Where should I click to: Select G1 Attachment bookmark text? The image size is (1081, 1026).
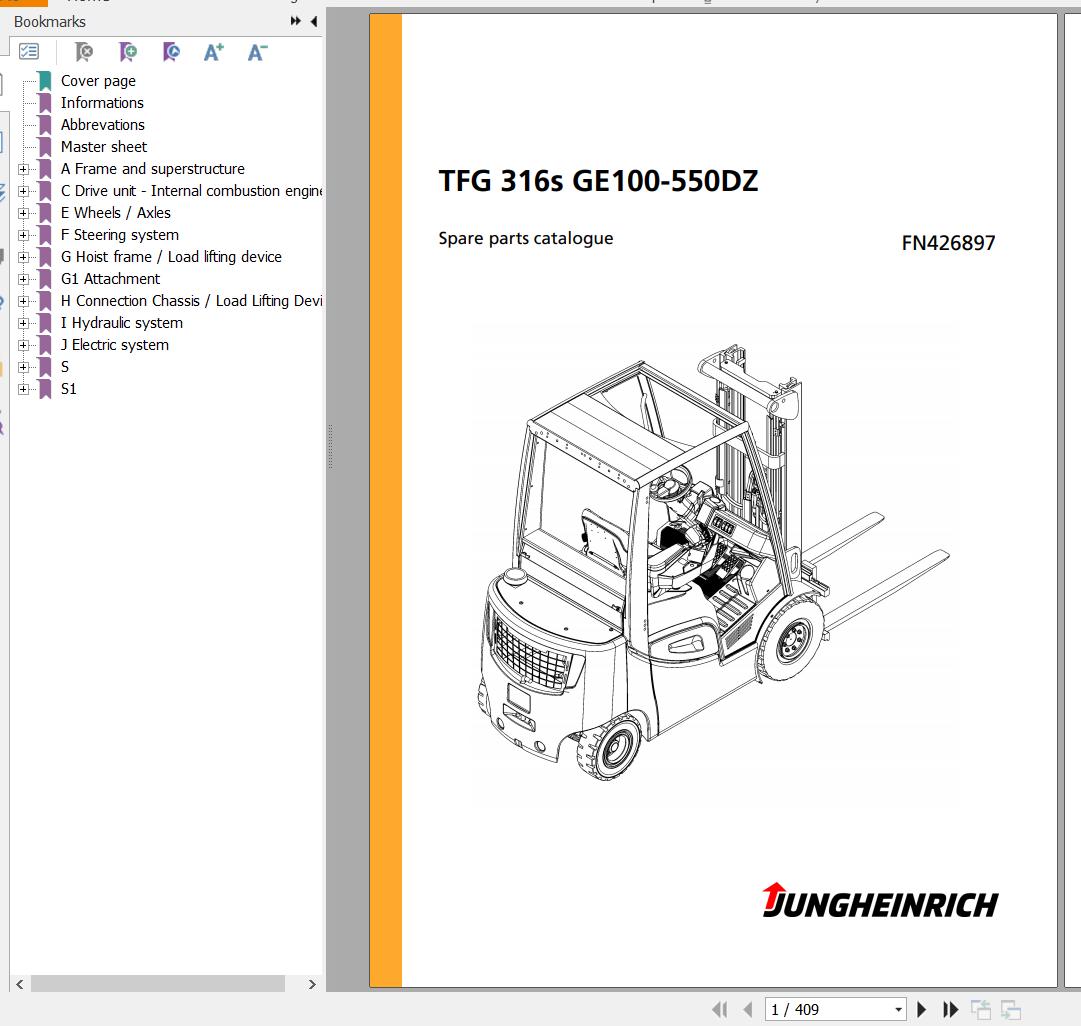(x=110, y=279)
